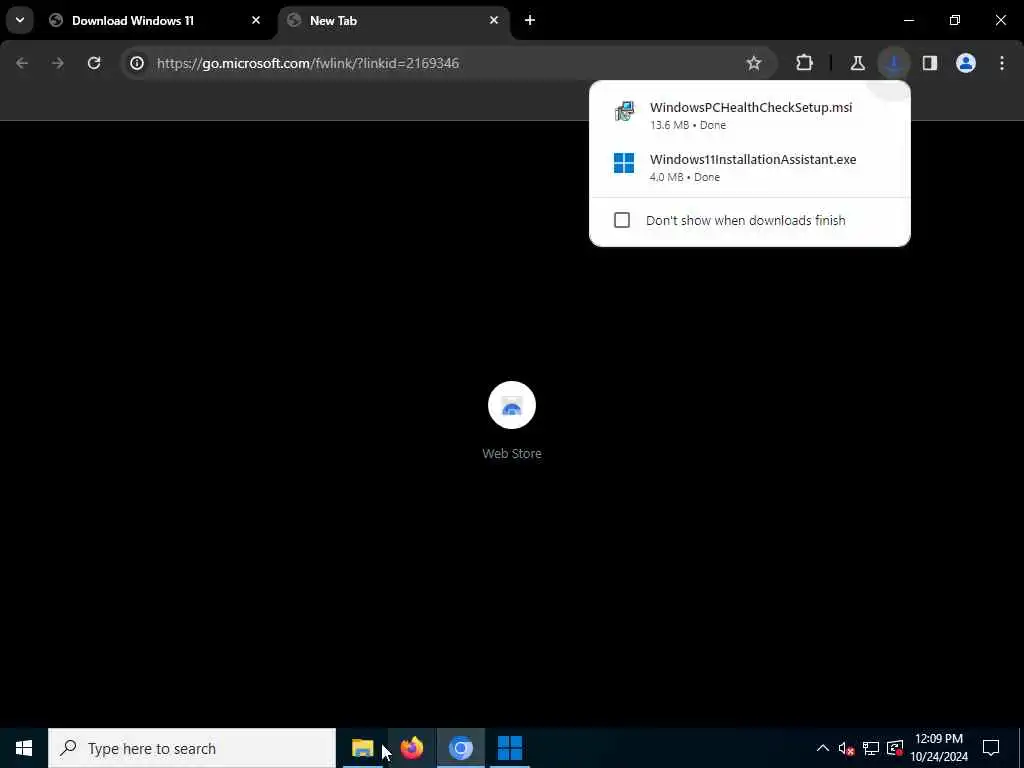Open the Extensions puzzle icon

click(x=805, y=63)
